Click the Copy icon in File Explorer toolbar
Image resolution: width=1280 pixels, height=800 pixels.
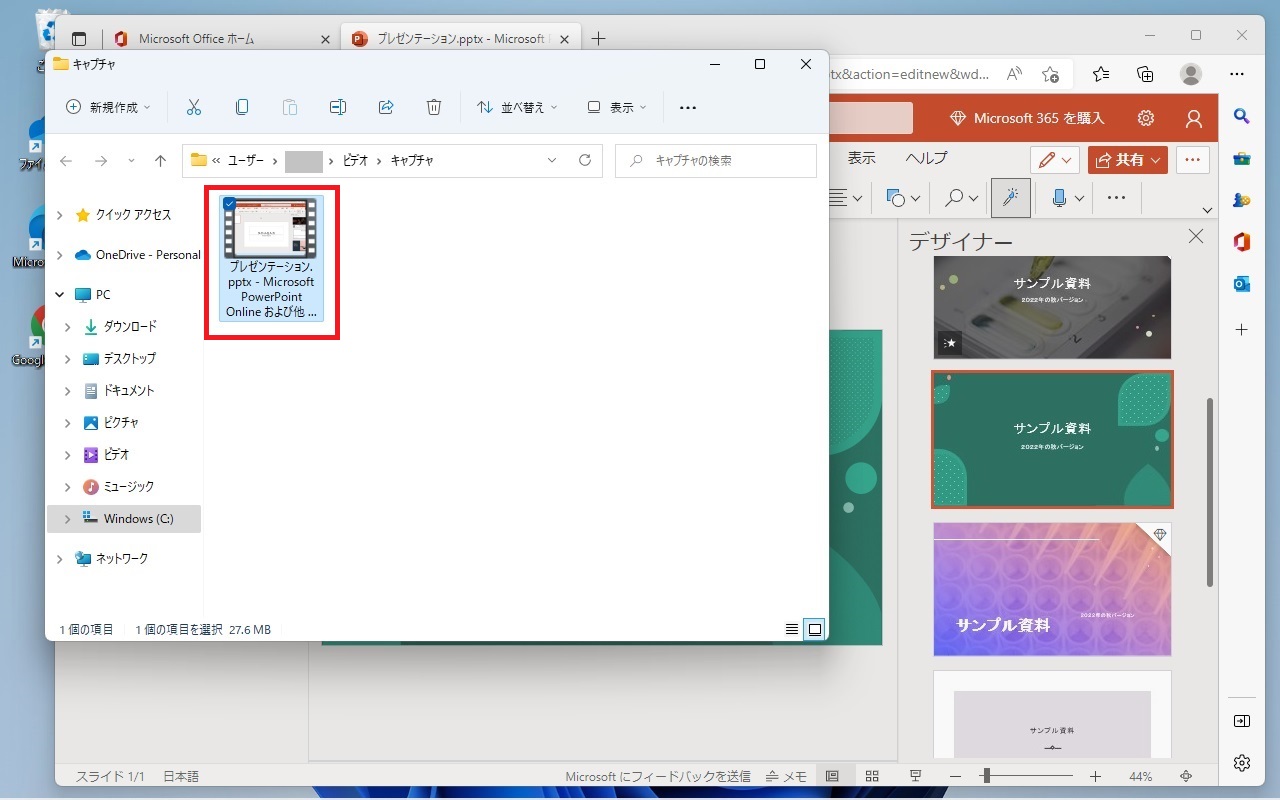click(x=242, y=107)
